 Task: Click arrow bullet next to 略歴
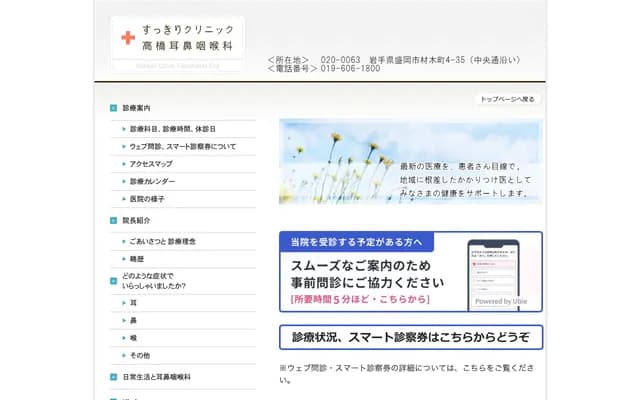point(123,258)
